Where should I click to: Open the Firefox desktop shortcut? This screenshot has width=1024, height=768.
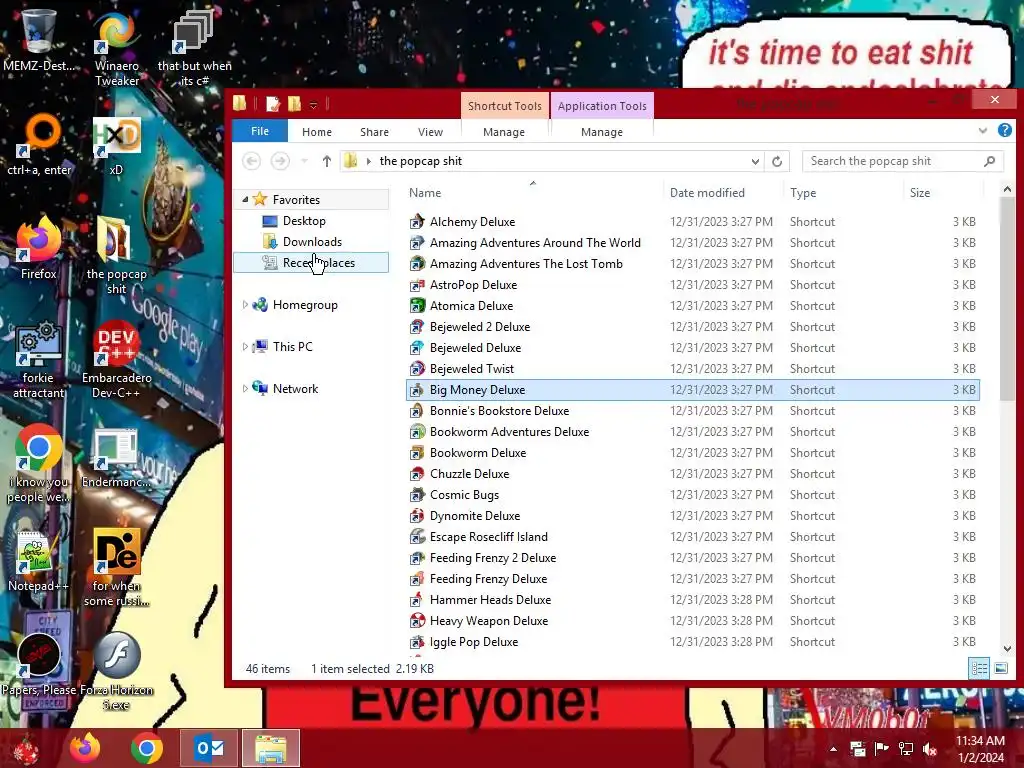[x=39, y=248]
